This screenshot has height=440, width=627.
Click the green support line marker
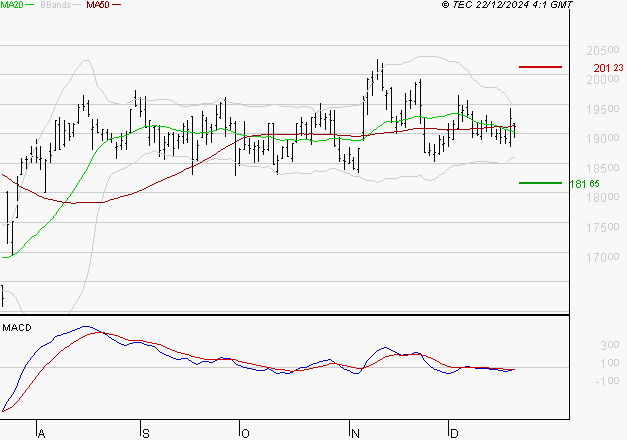(540, 183)
